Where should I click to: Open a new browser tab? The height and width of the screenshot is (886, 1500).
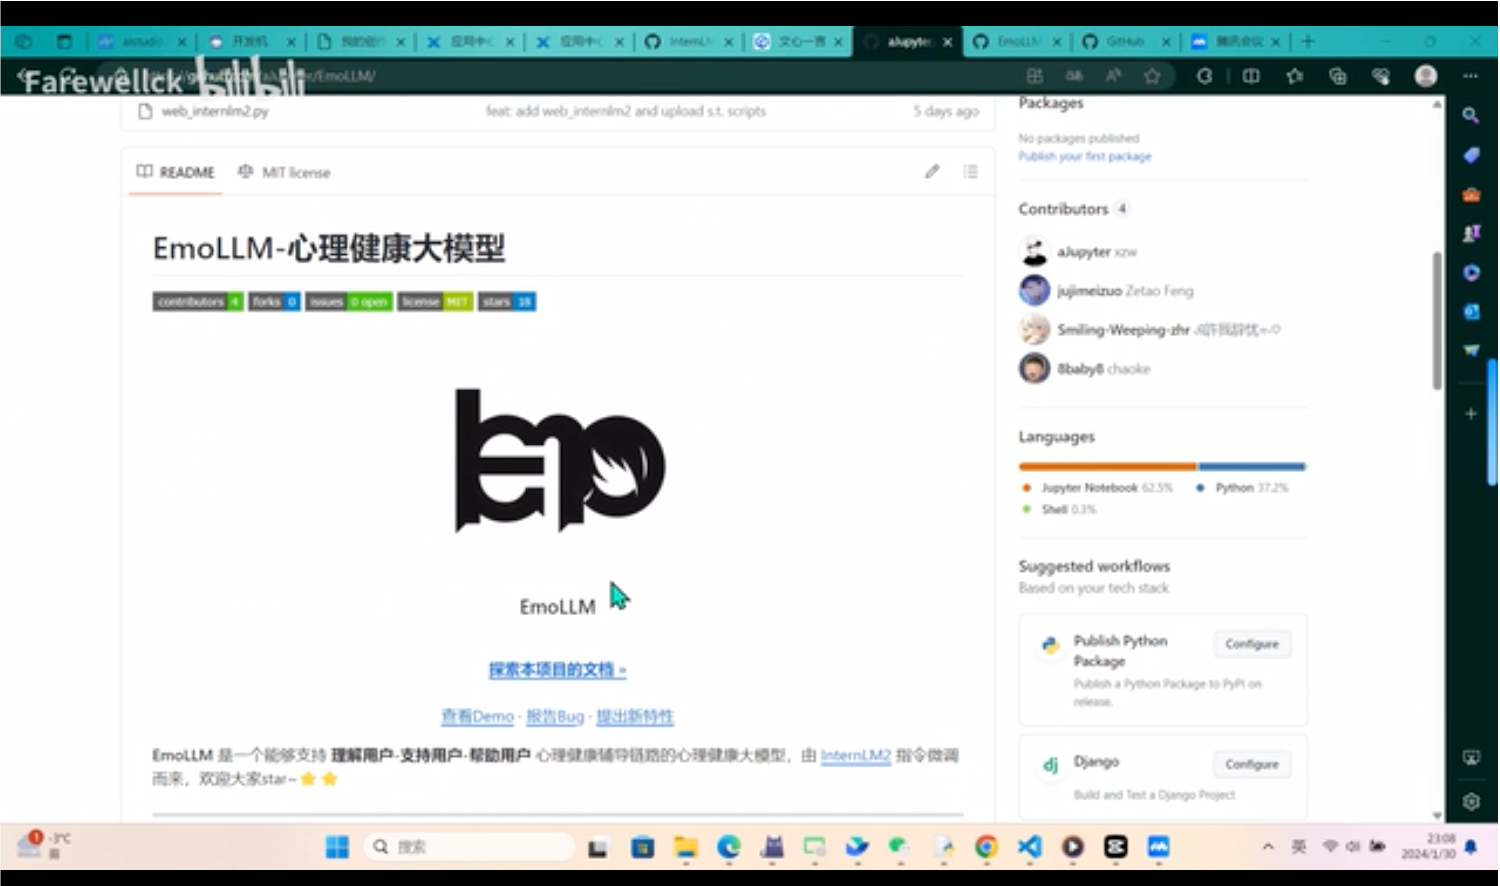1308,41
